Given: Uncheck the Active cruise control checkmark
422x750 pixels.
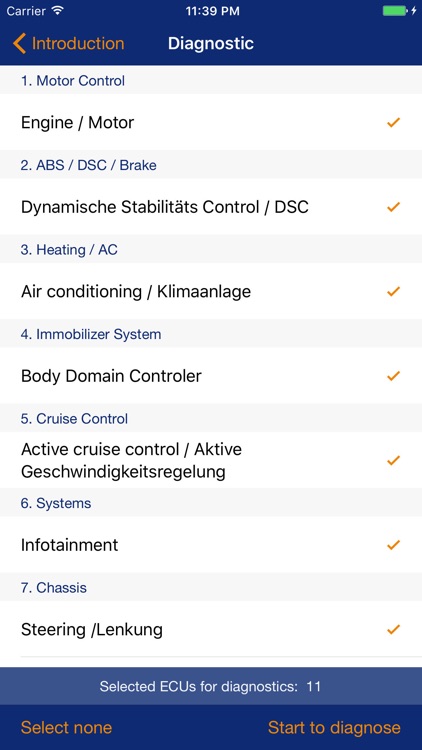Looking at the screenshot, I should pyautogui.click(x=393, y=461).
